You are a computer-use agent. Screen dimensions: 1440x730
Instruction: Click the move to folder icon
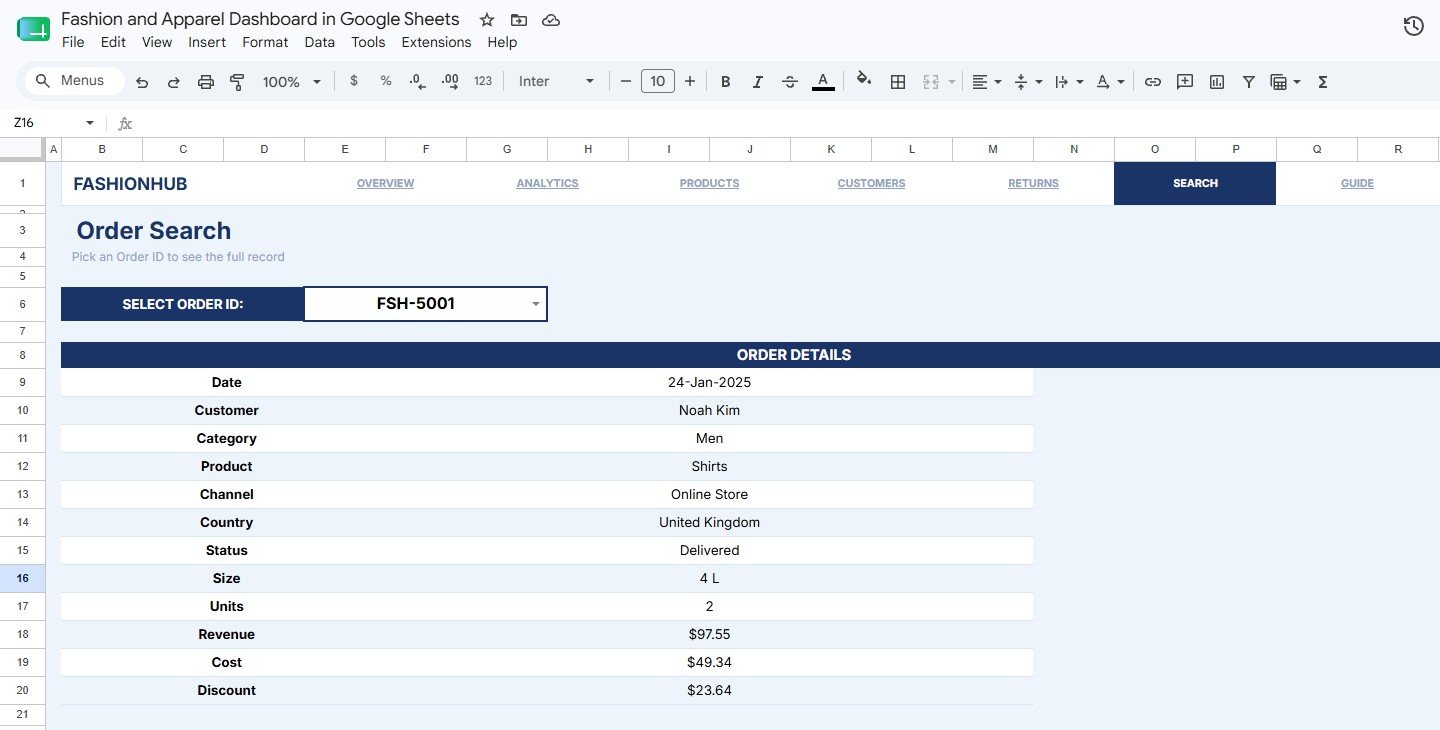coord(518,20)
